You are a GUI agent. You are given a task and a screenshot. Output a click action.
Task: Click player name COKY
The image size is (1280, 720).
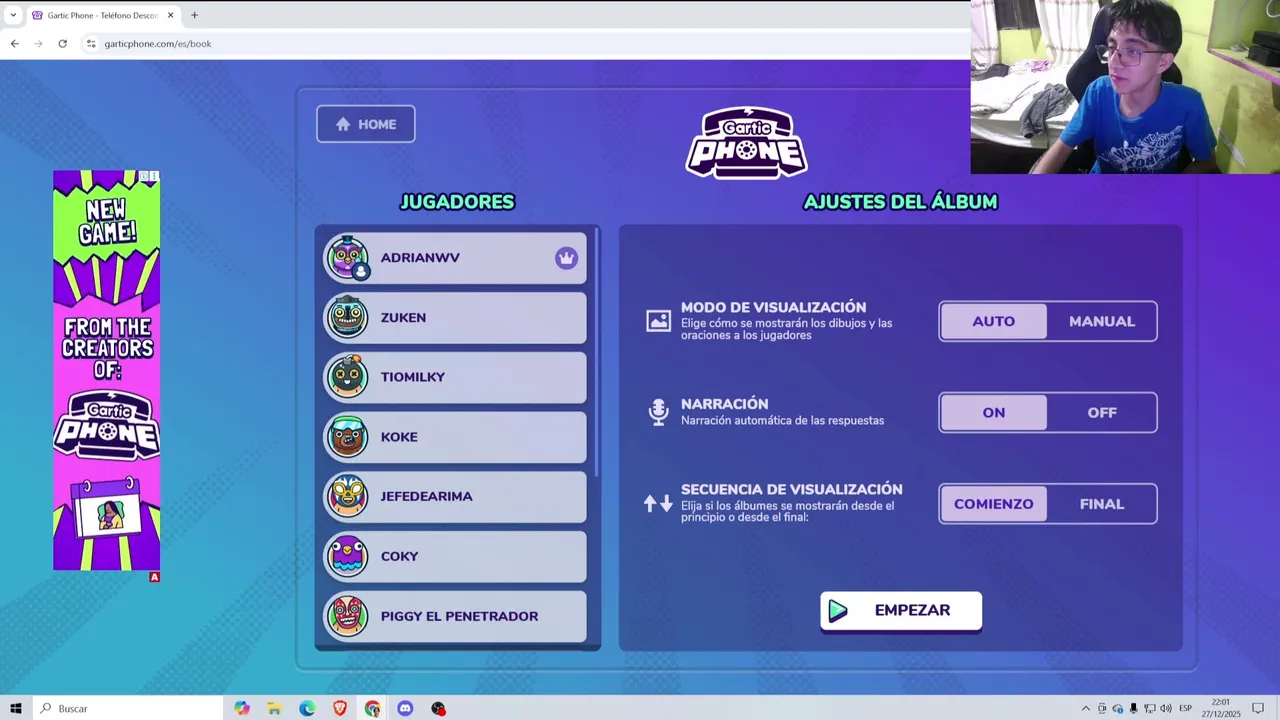[399, 556]
